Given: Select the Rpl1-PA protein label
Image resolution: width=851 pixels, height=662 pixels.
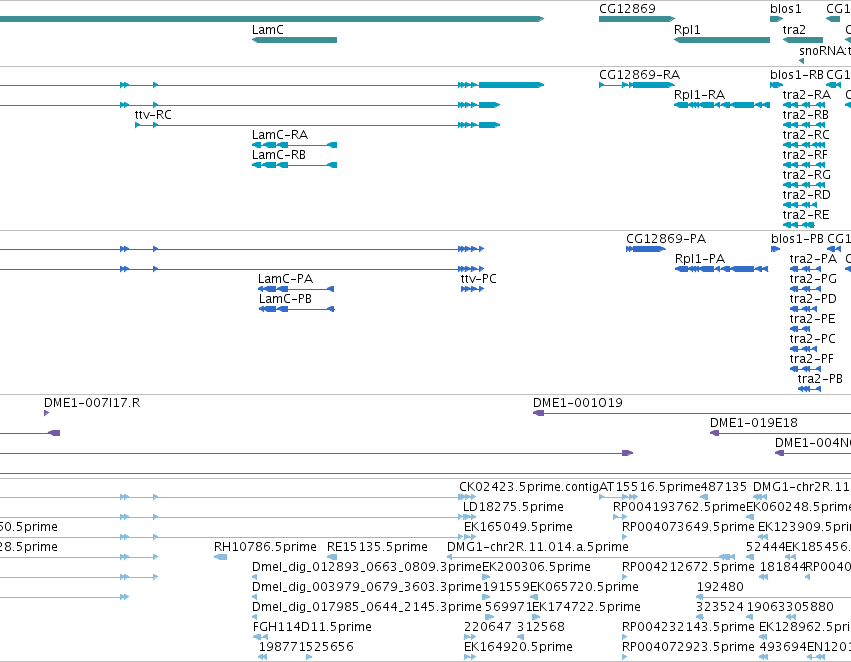Looking at the screenshot, I should click(700, 259).
